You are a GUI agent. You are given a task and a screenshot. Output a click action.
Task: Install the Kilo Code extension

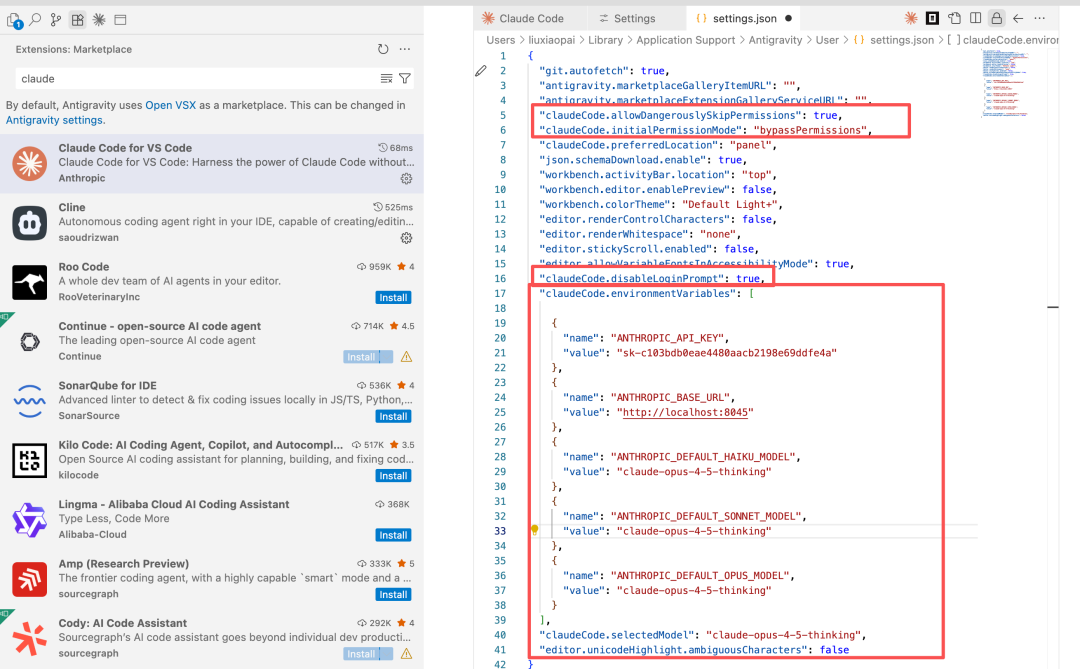[393, 475]
